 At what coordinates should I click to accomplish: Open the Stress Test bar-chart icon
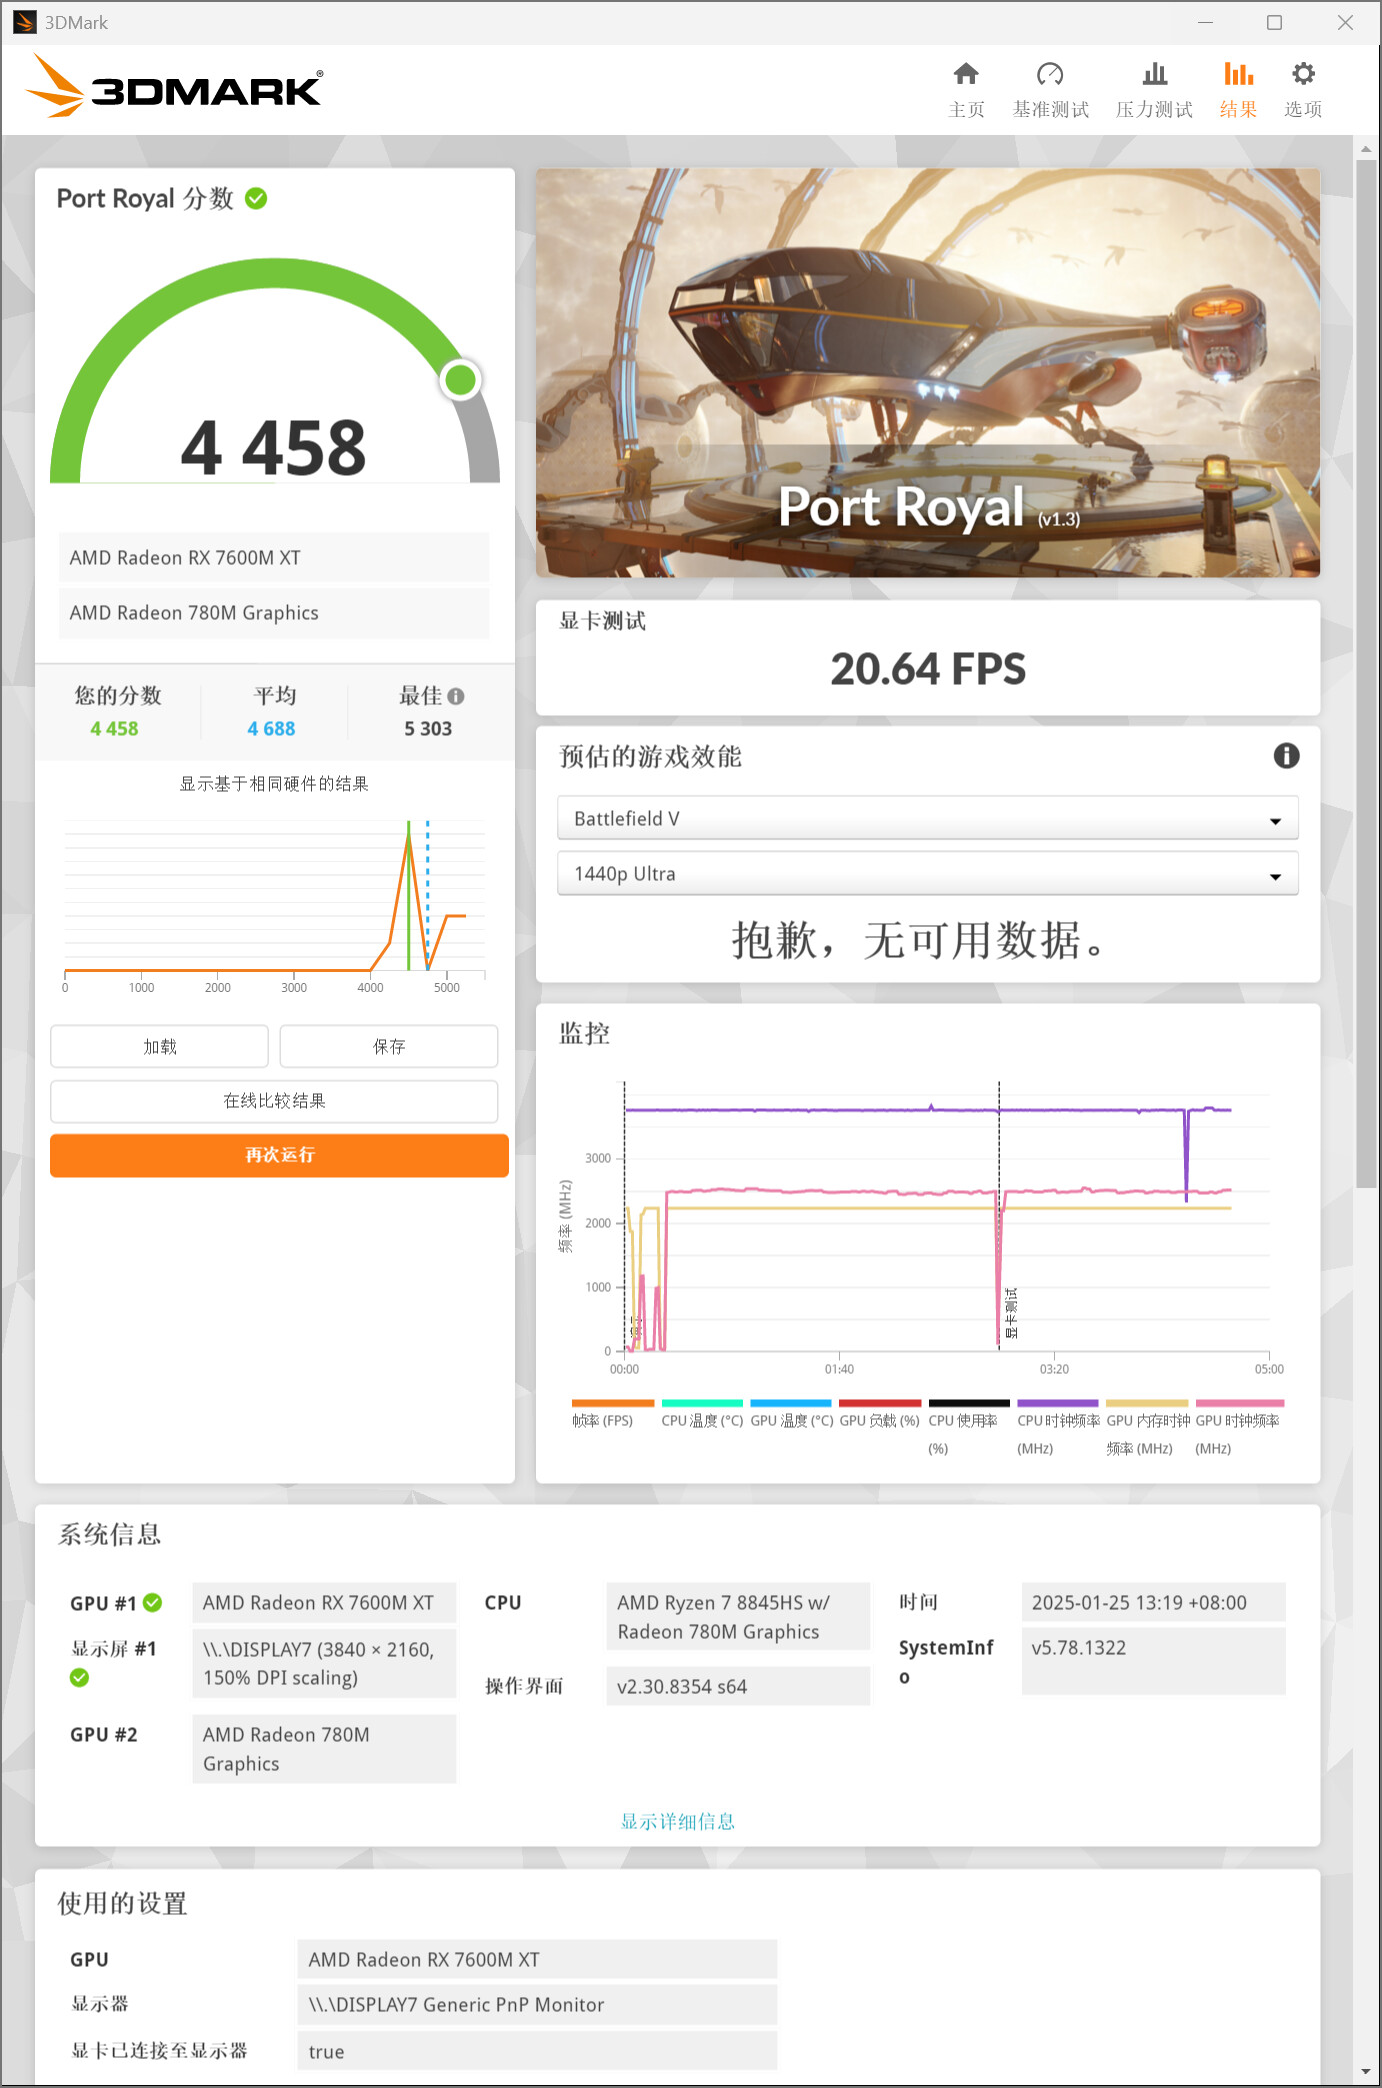1154,75
